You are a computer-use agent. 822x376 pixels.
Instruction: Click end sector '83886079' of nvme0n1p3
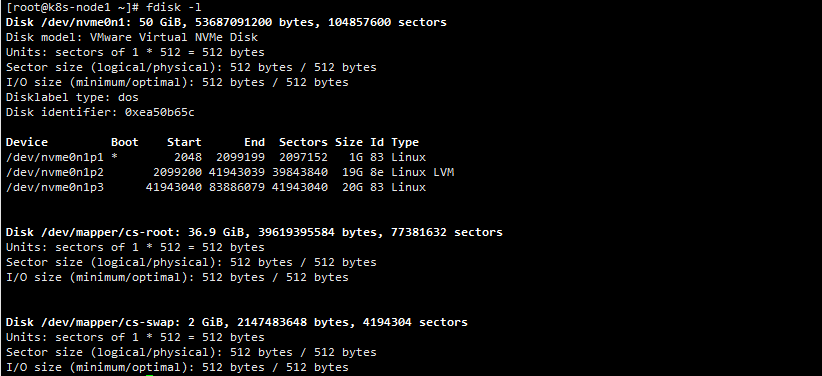[x=237, y=187]
